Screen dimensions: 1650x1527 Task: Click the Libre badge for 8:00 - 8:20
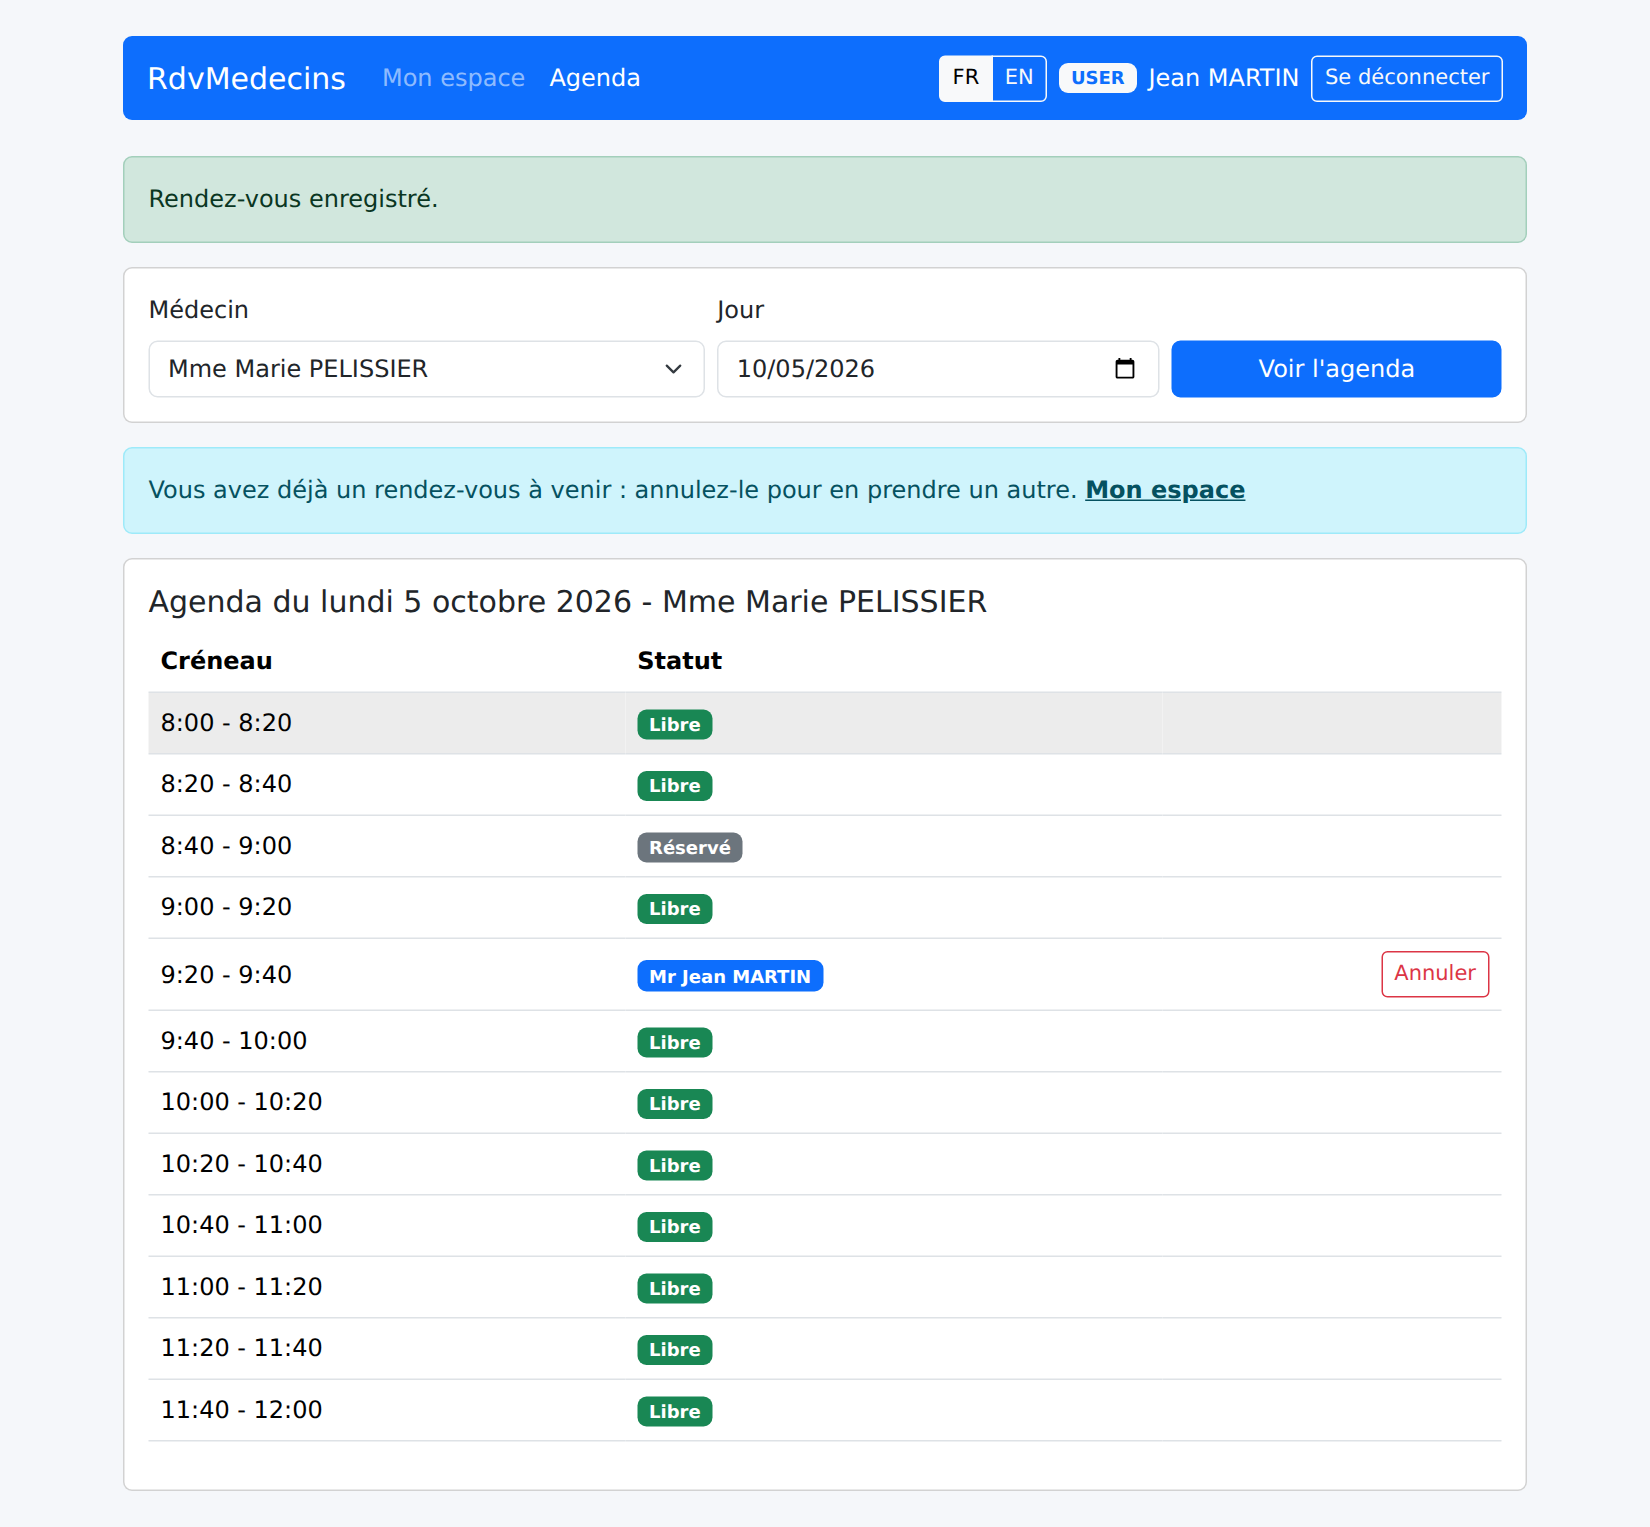click(x=675, y=724)
